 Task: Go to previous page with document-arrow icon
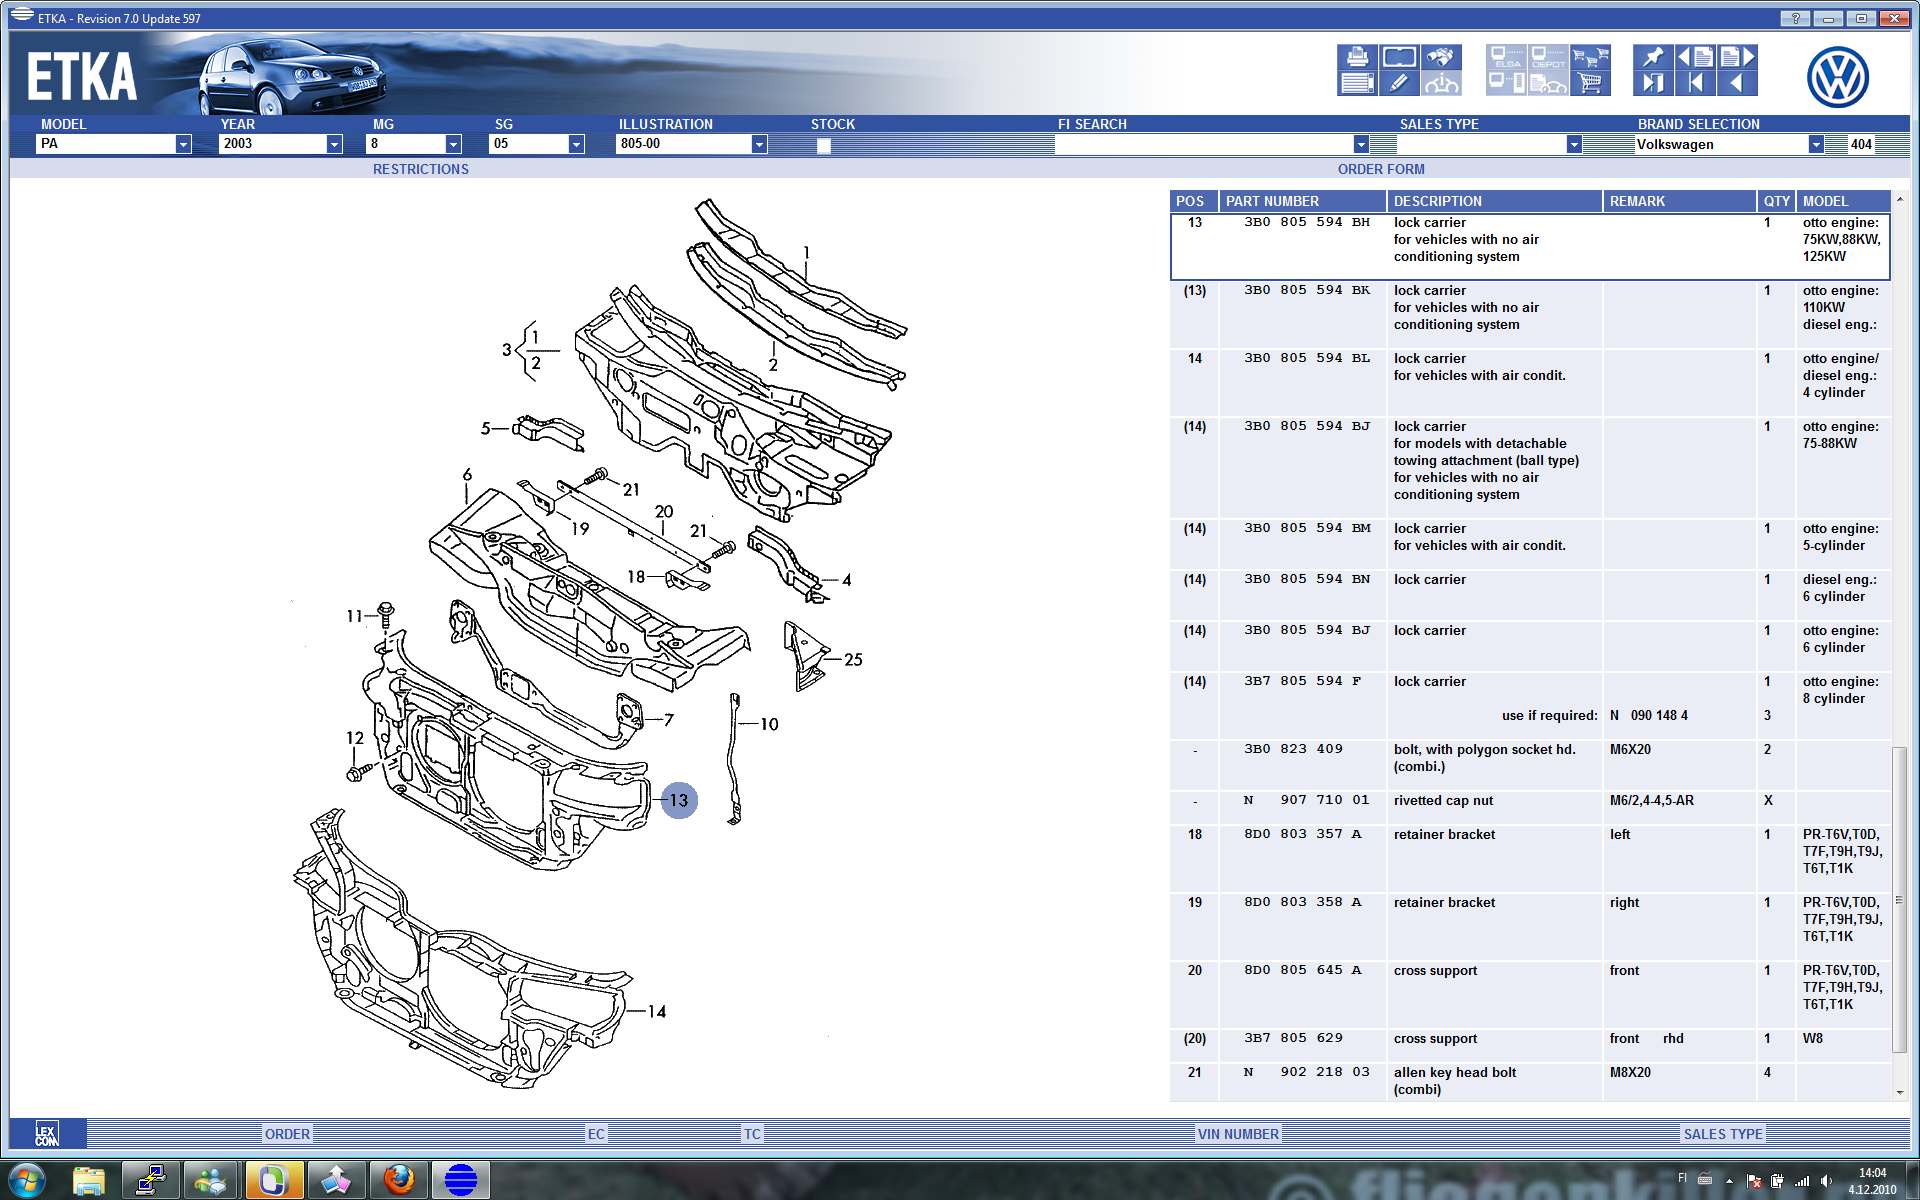(x=1695, y=57)
